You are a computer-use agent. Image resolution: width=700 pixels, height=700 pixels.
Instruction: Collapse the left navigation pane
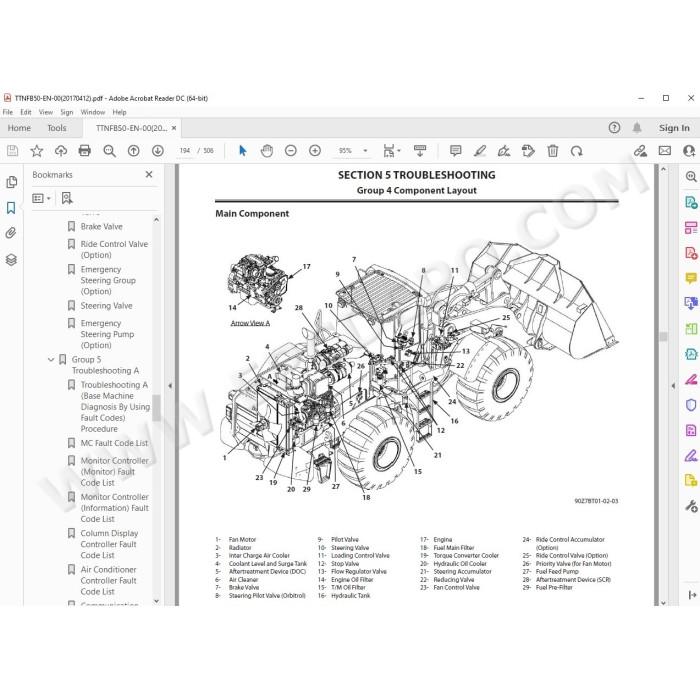[x=170, y=386]
